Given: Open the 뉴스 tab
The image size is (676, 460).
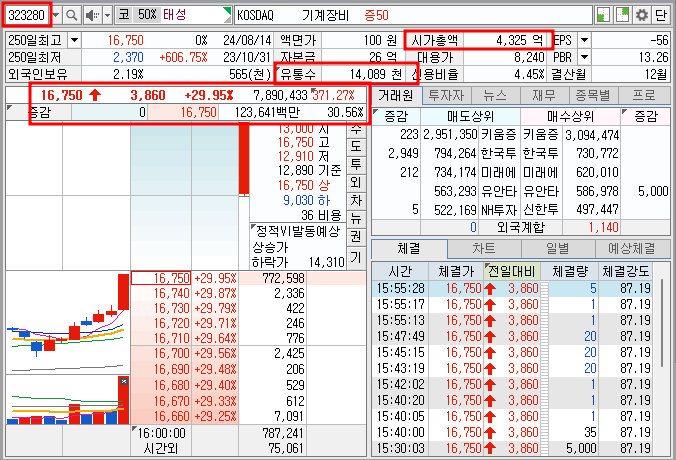Looking at the screenshot, I should (x=495, y=95).
